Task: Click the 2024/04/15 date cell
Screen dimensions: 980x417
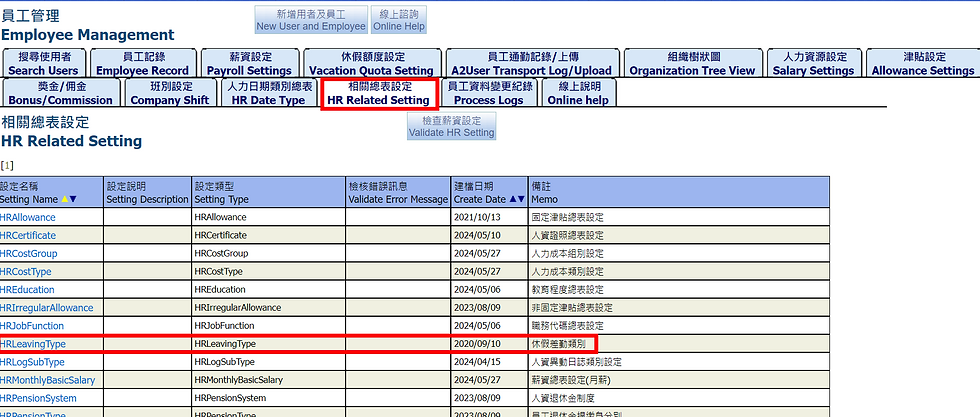Action: point(489,362)
